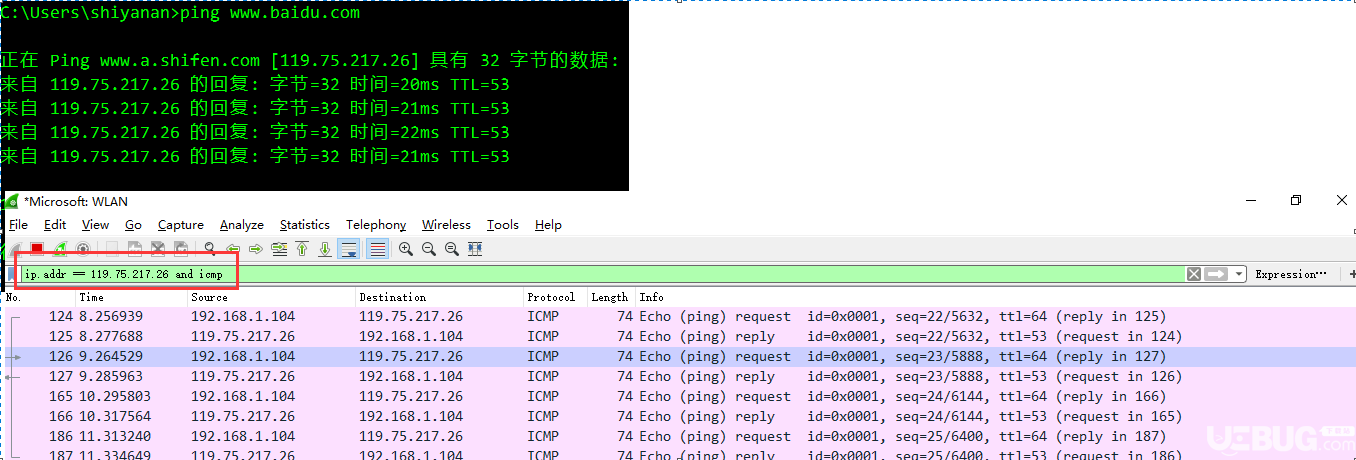Image resolution: width=1356 pixels, height=460 pixels.
Task: Maximize restore the Wireshark window
Action: tap(1296, 201)
